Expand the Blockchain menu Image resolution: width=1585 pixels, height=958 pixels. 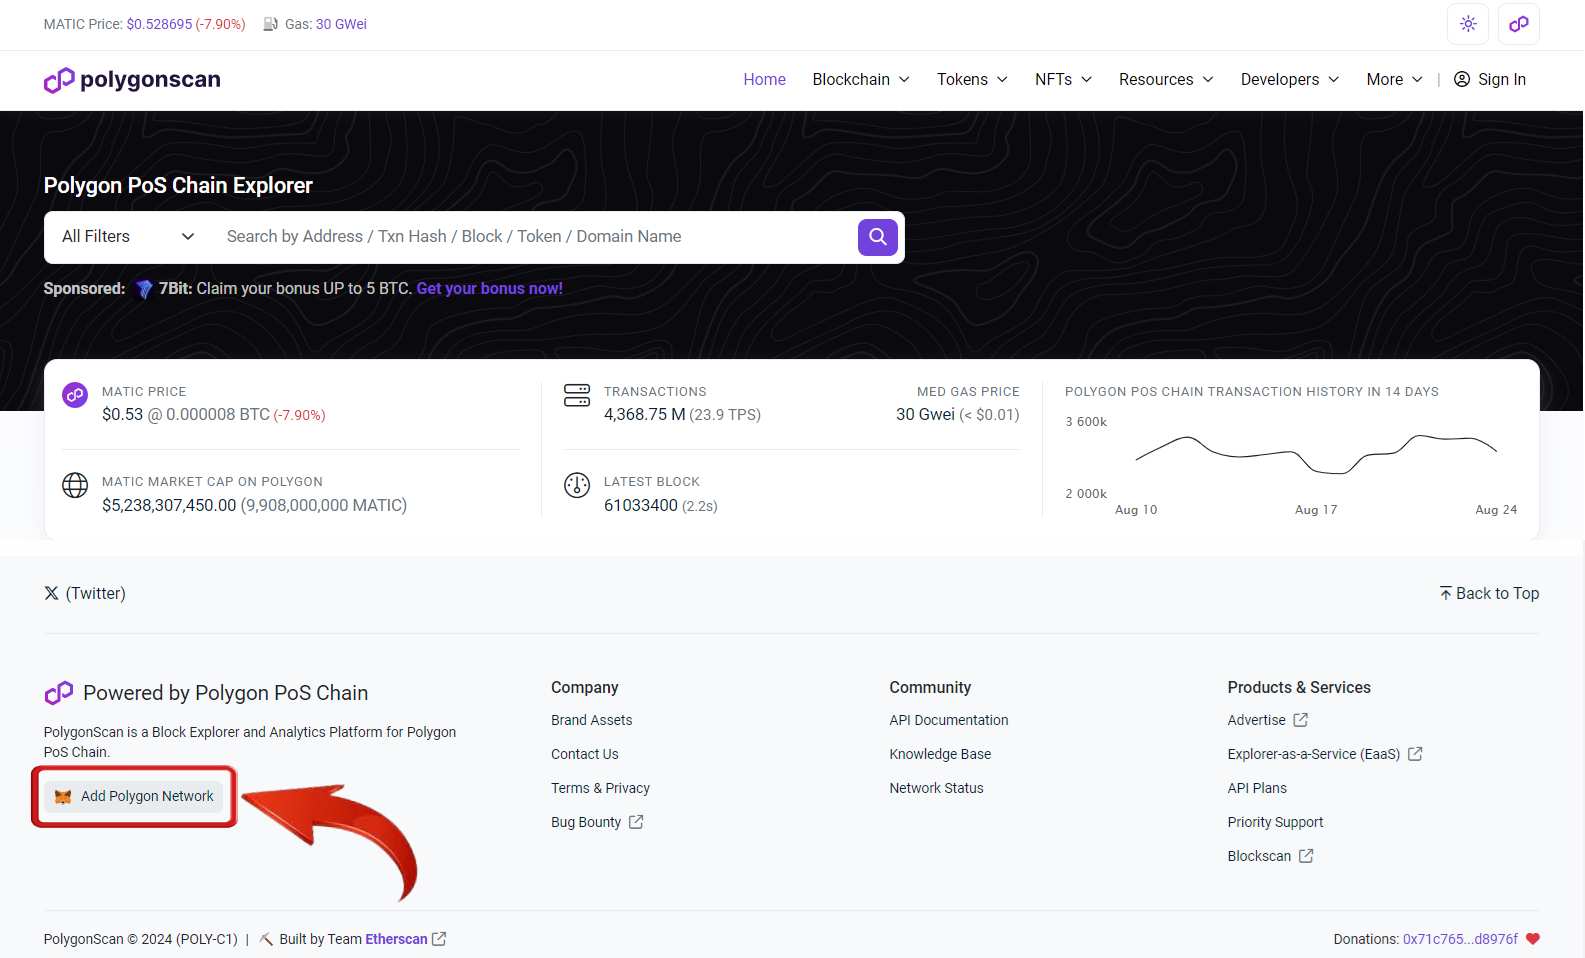861,80
